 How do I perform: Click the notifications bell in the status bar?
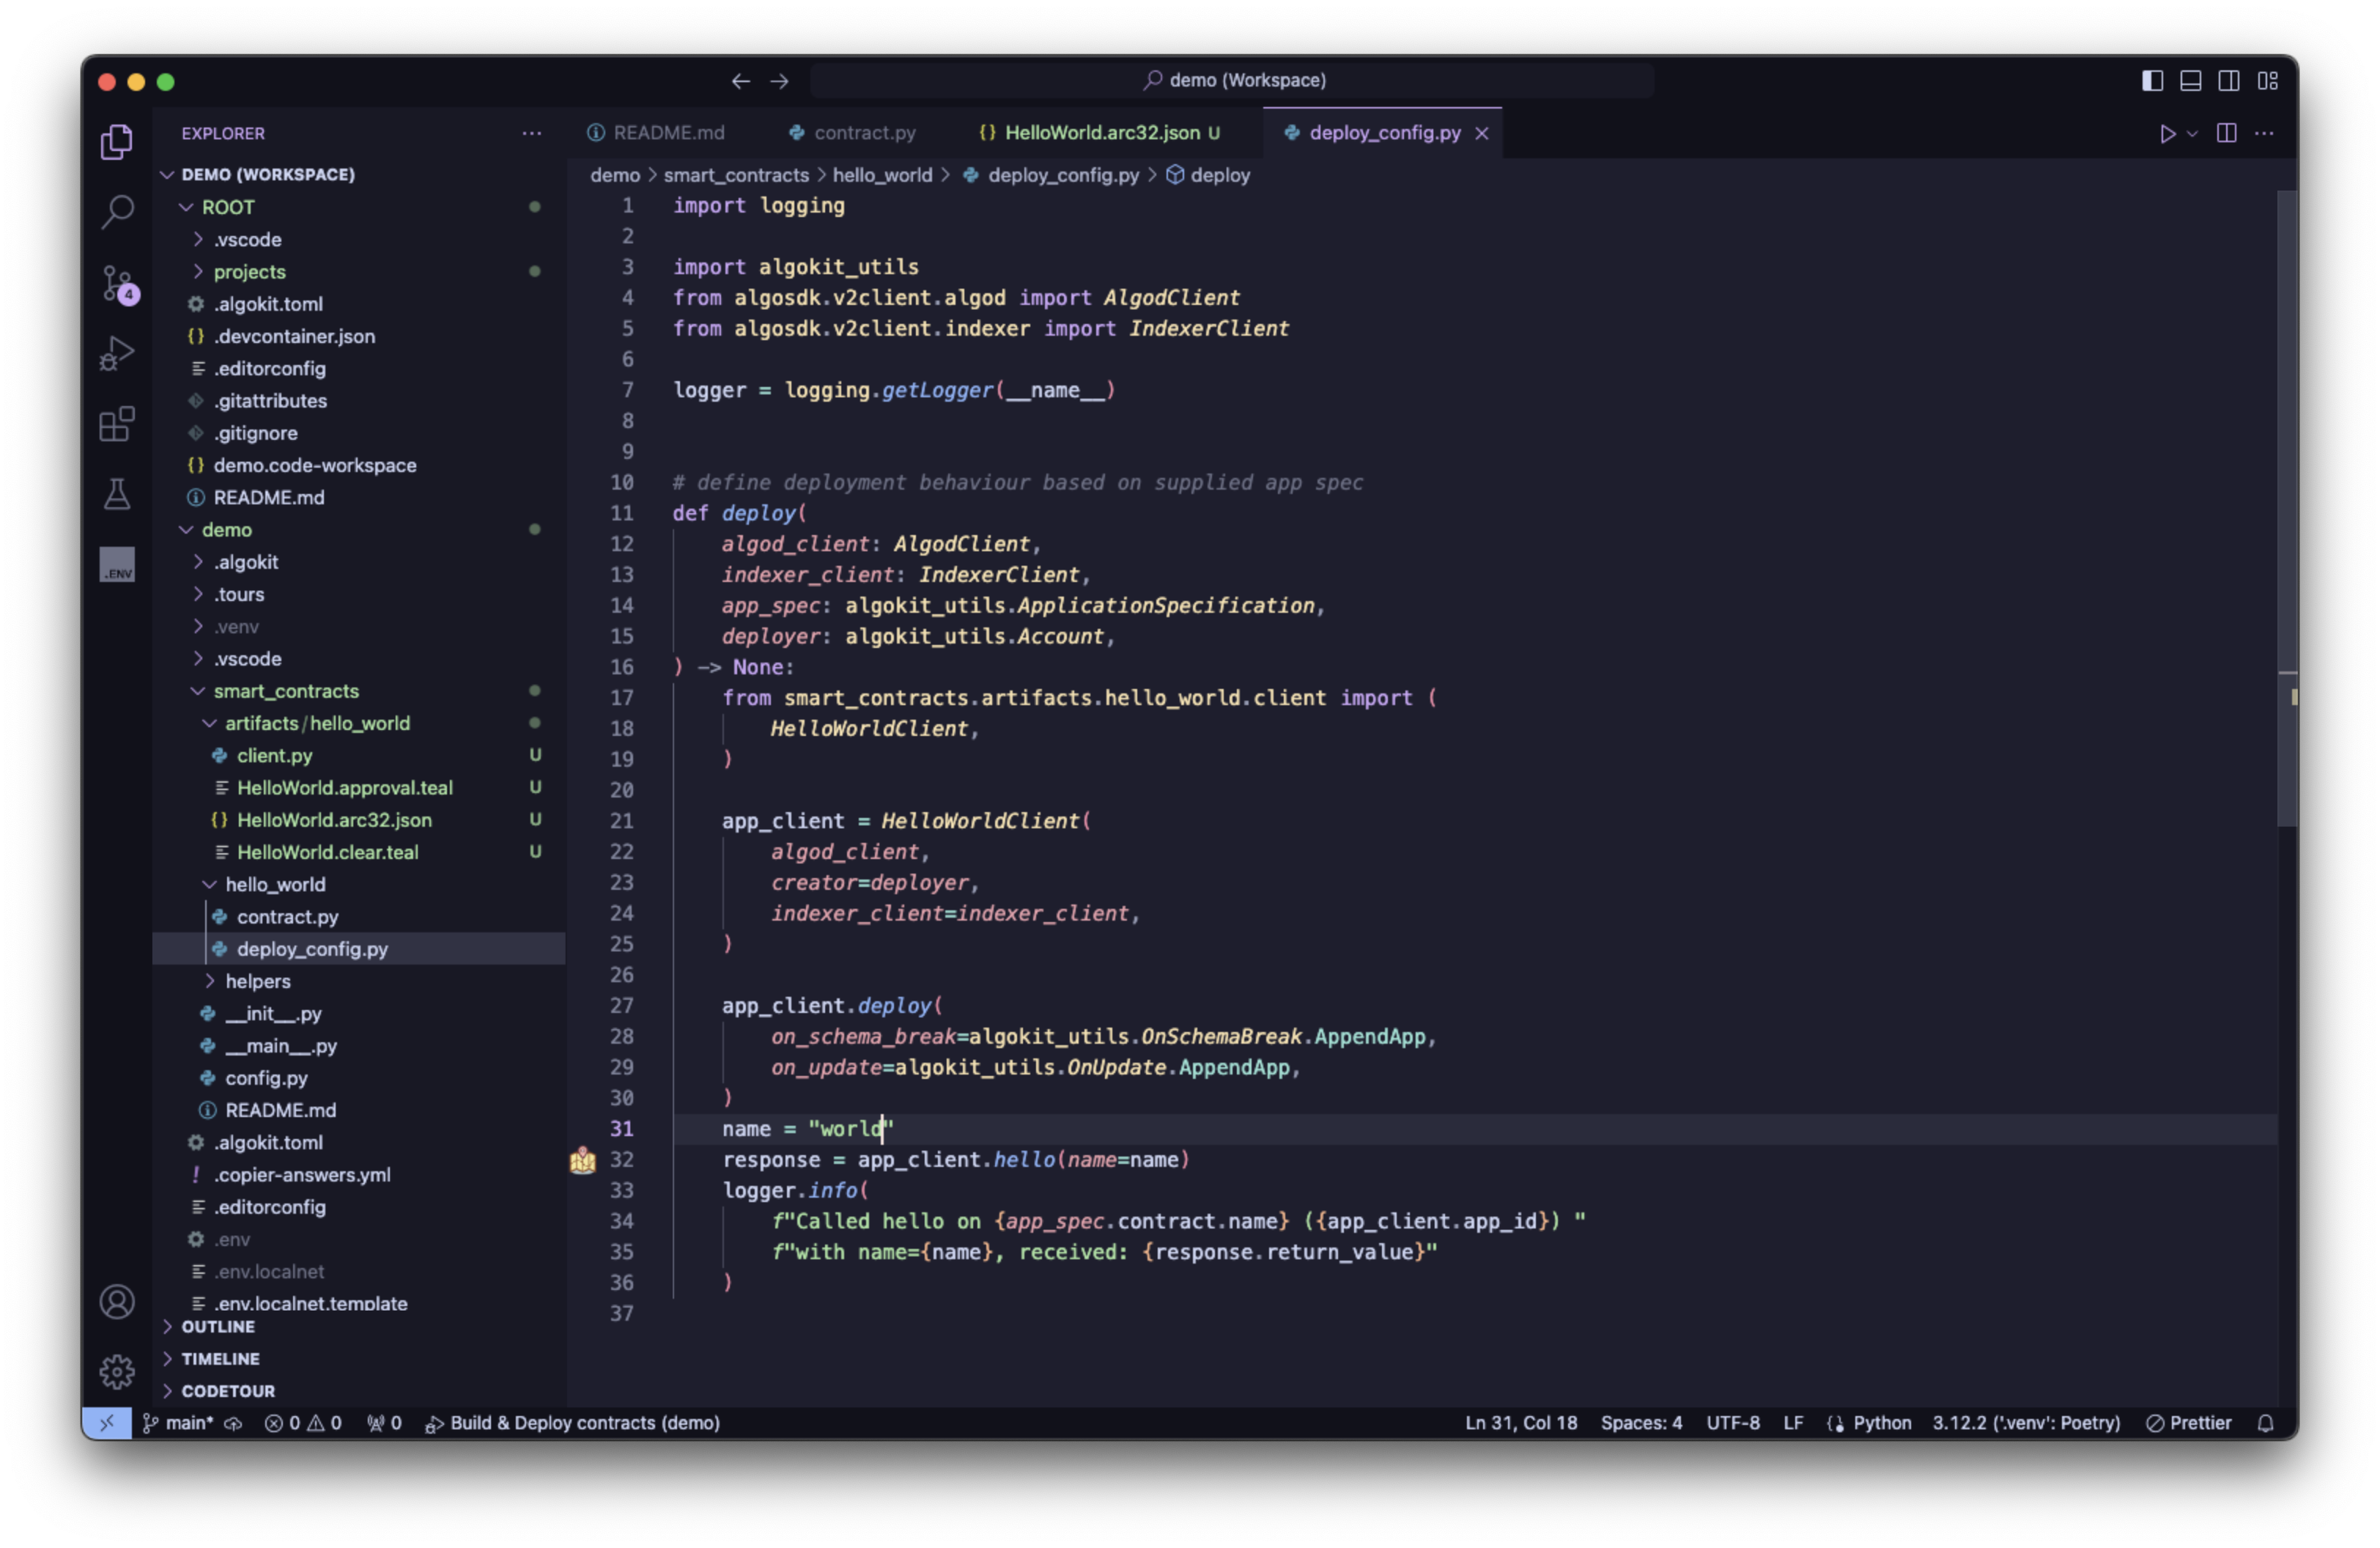(2265, 1423)
